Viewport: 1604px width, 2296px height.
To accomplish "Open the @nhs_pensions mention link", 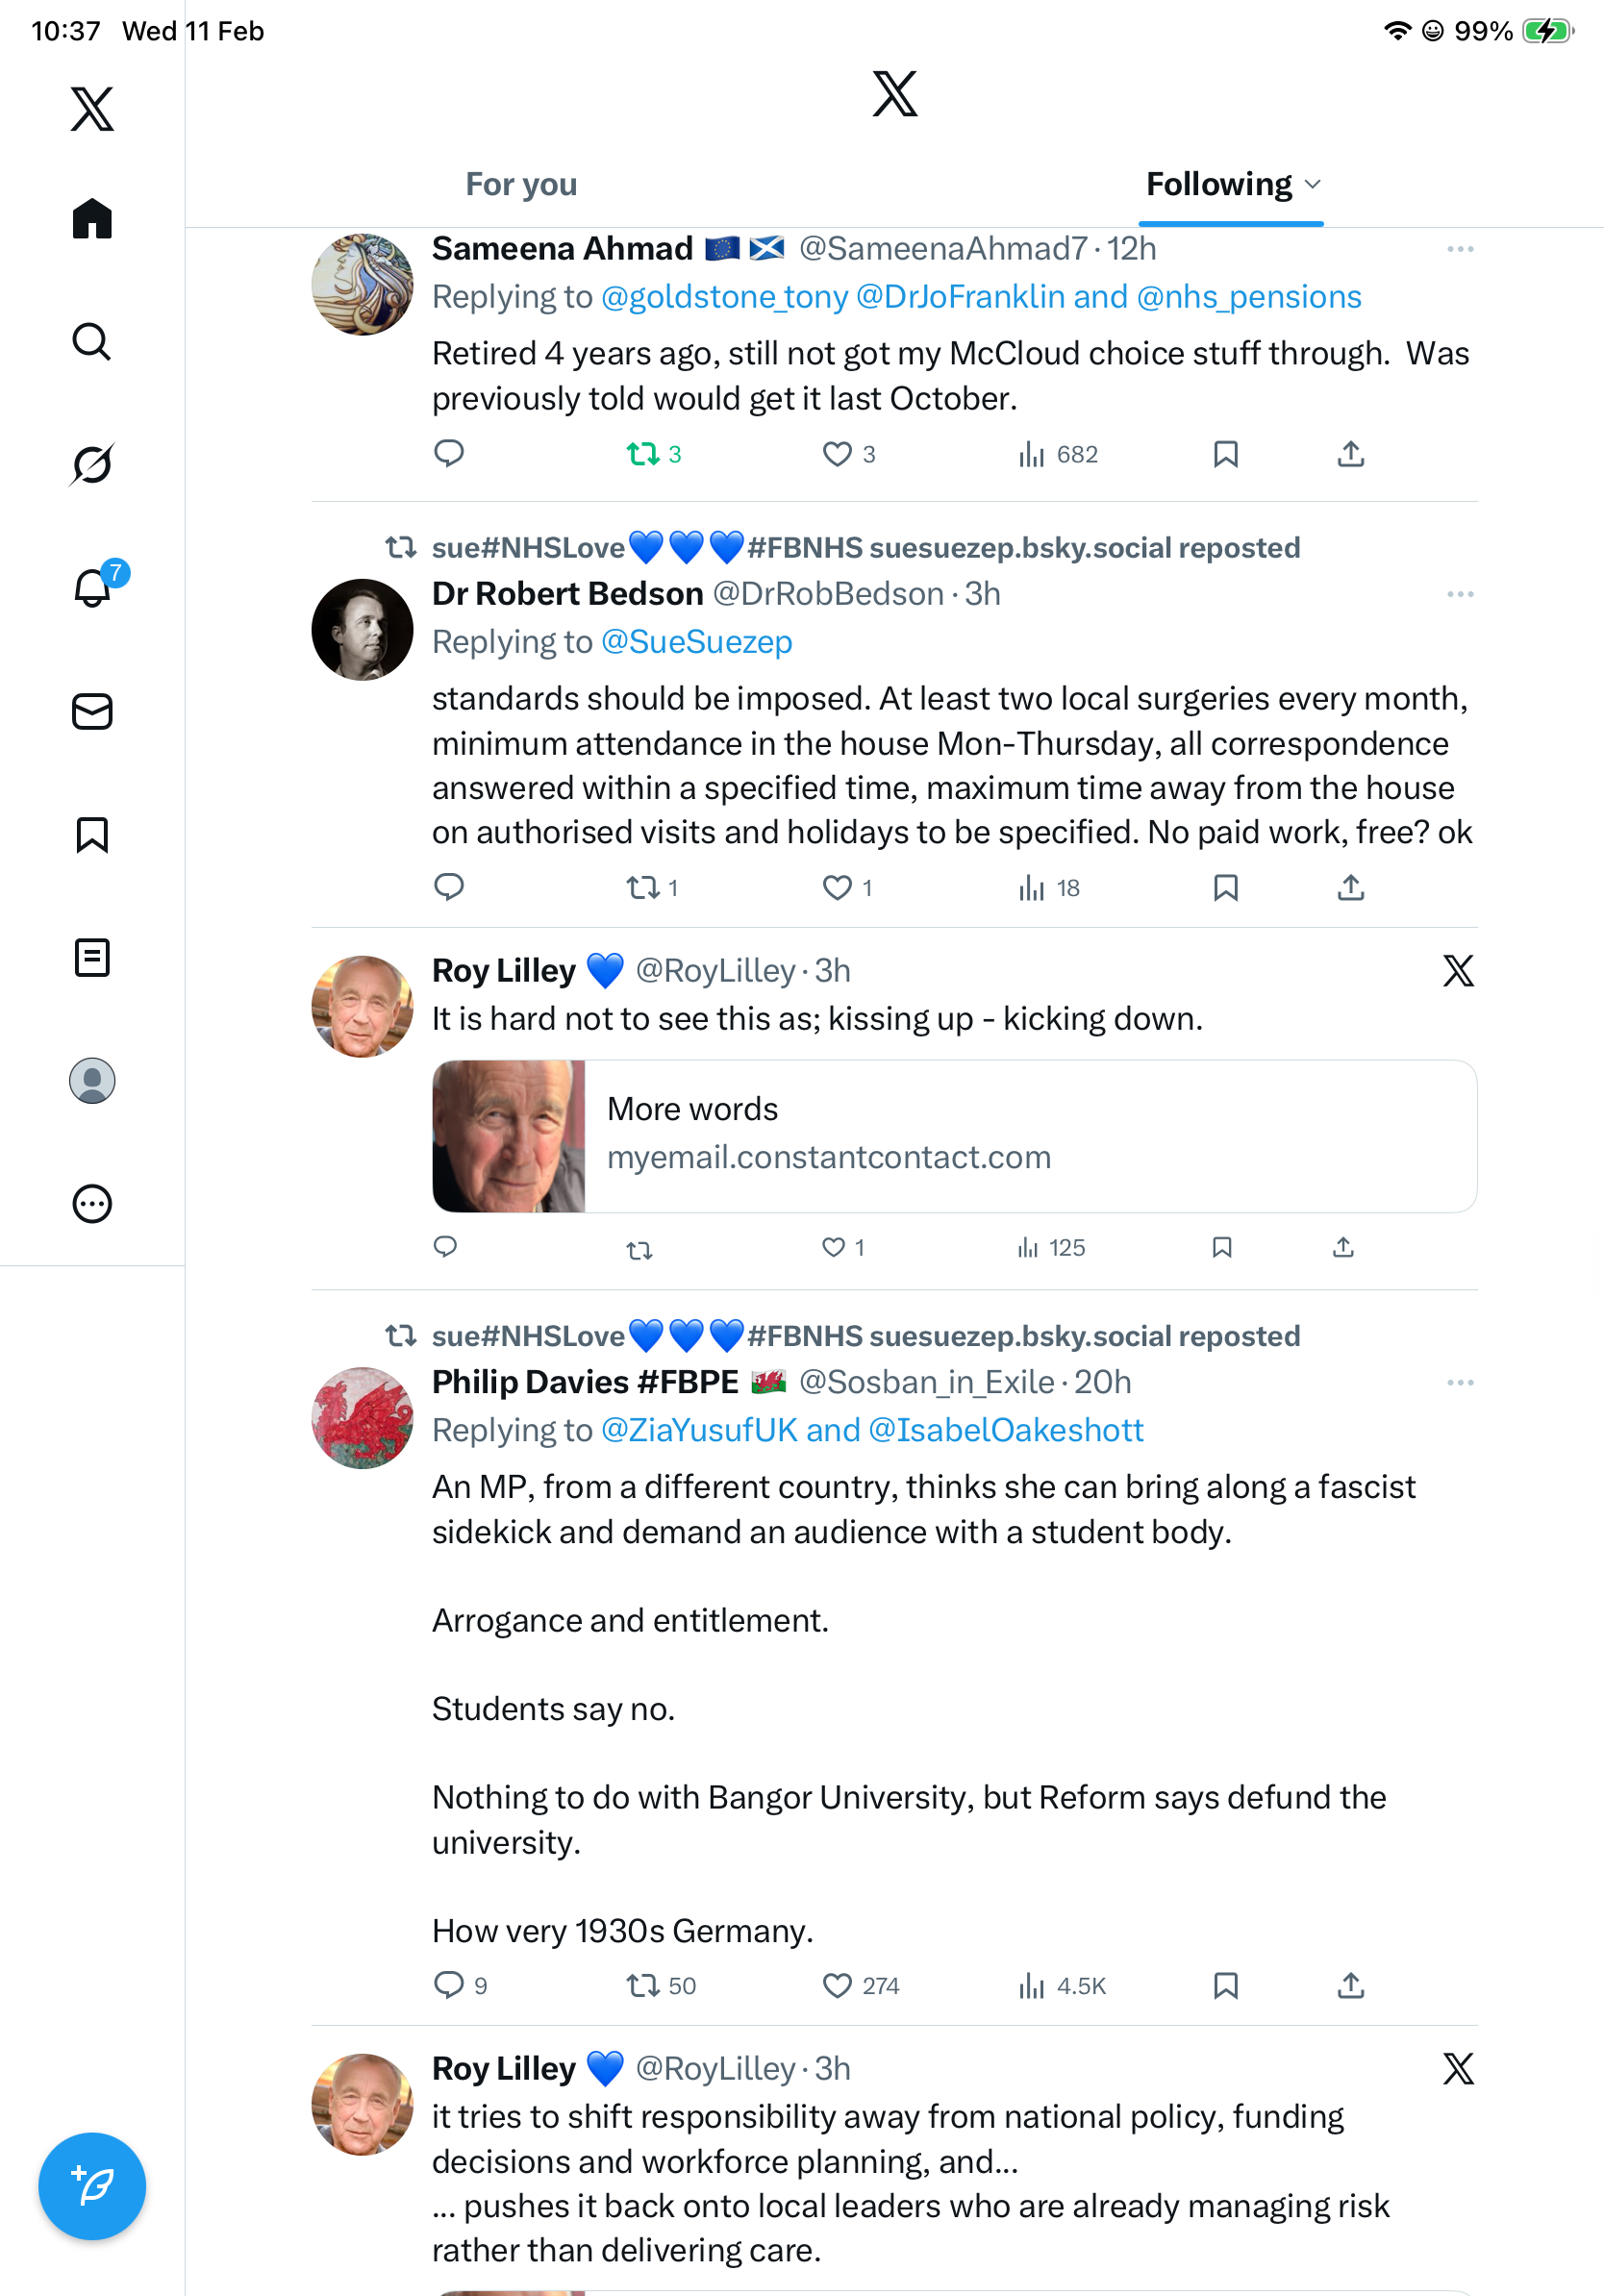I will tap(1249, 297).
